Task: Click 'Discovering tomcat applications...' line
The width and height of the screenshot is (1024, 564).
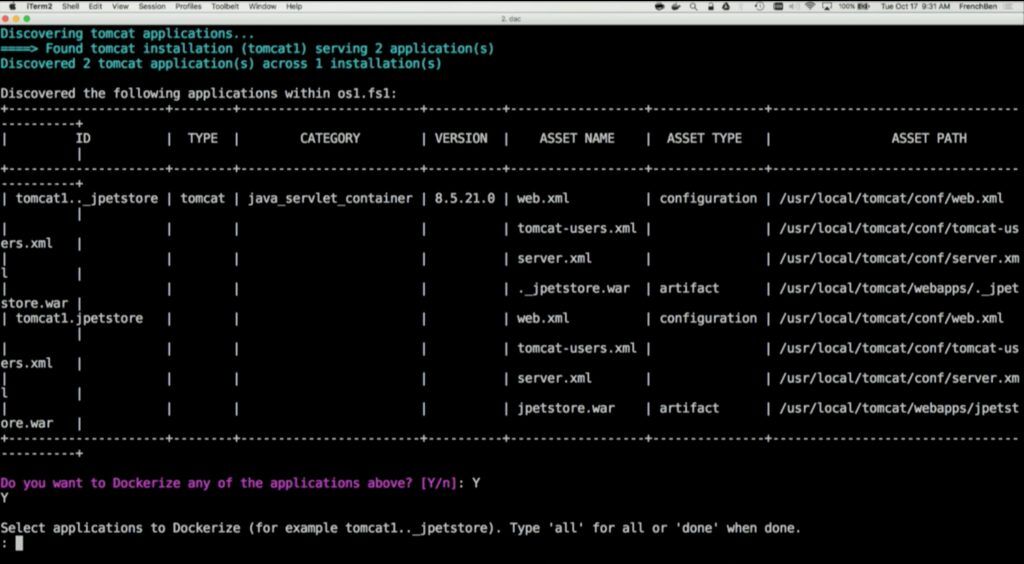Action: [127, 34]
